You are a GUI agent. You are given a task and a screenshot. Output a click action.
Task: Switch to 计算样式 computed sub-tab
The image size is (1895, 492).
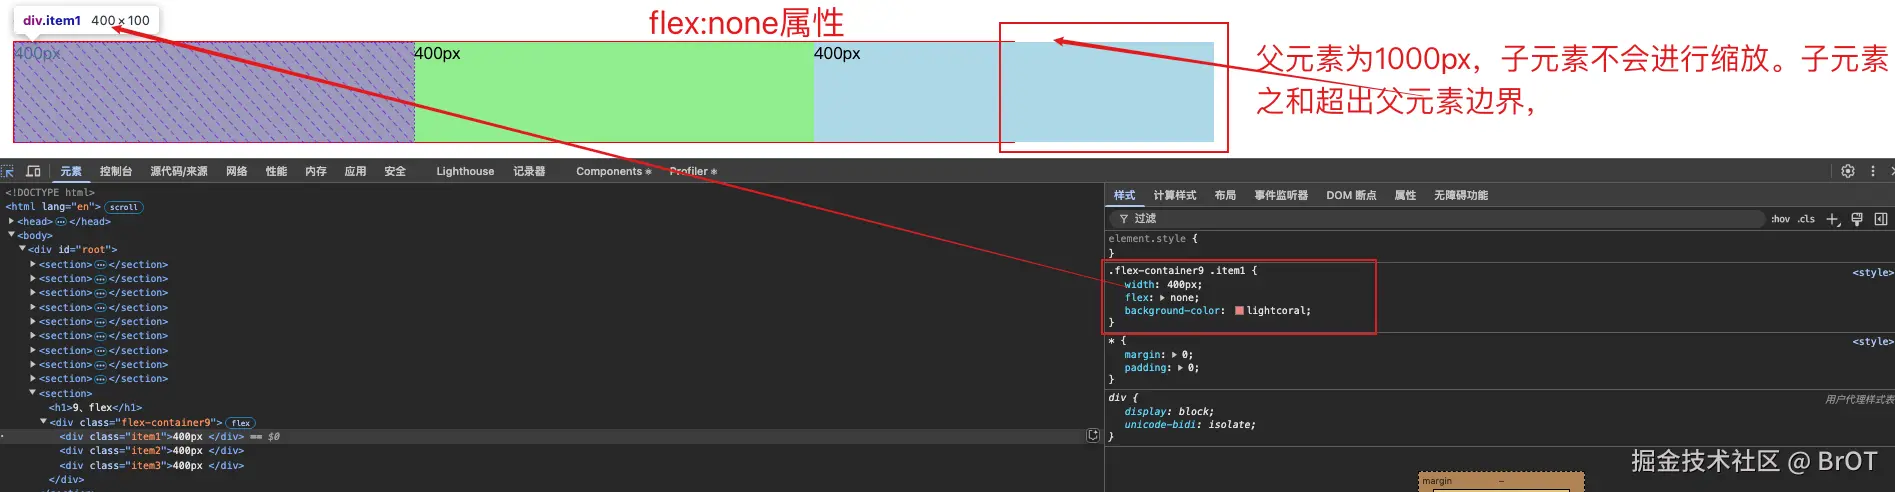[1175, 196]
